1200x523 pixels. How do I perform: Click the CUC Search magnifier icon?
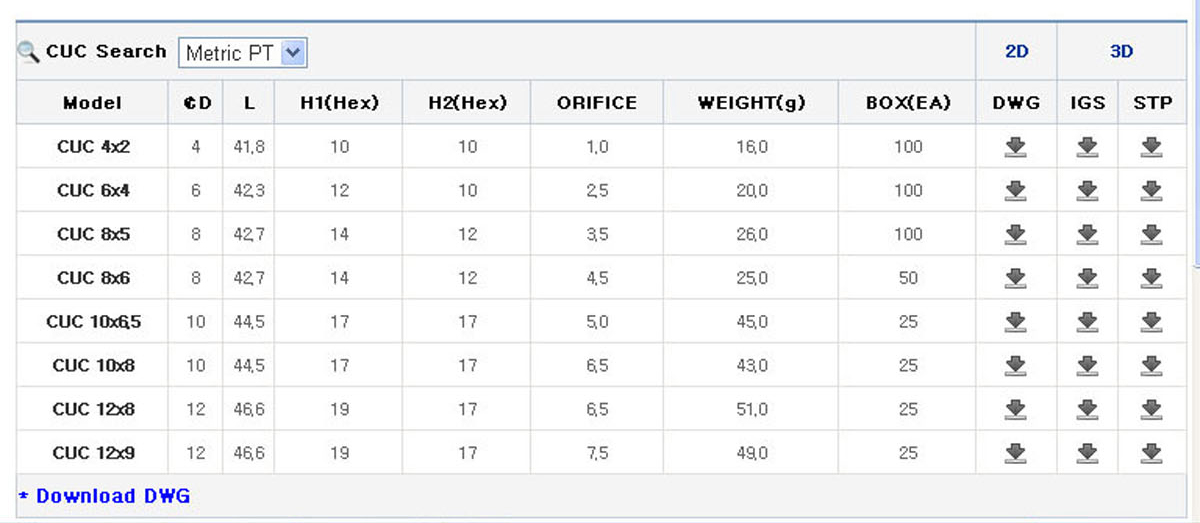[x=29, y=52]
